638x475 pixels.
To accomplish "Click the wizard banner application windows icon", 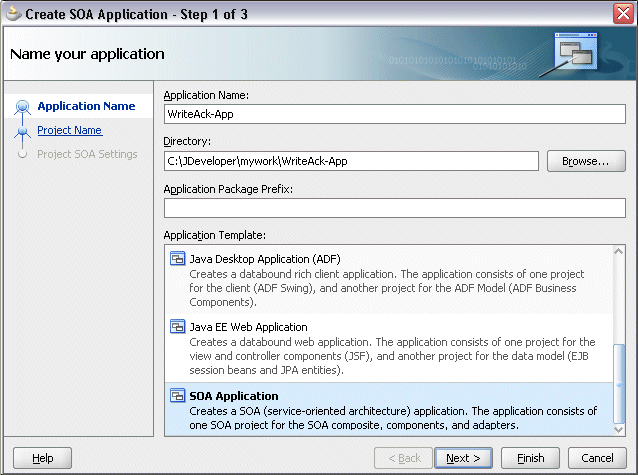I will tap(575, 52).
